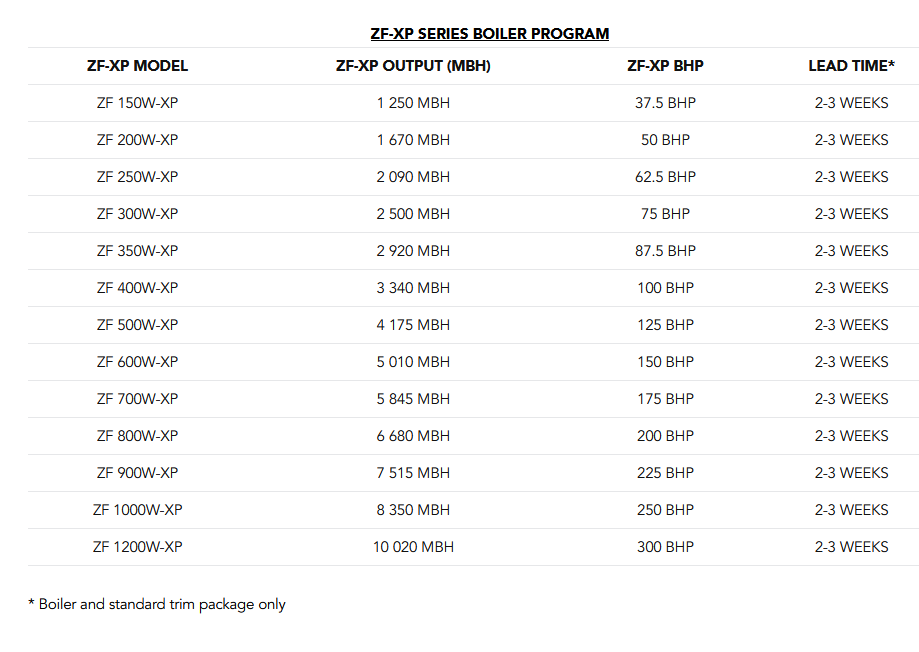Select the ZF 200W-XP model cell
Image resolution: width=919 pixels, height=652 pixels.
pos(137,140)
